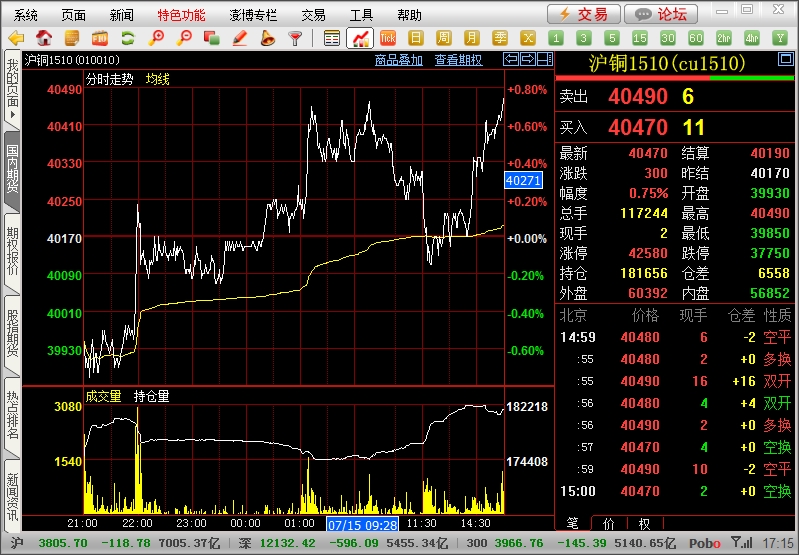The width and height of the screenshot is (799, 555).
Task: Select the 热点排名 side tab
Action: [12, 416]
